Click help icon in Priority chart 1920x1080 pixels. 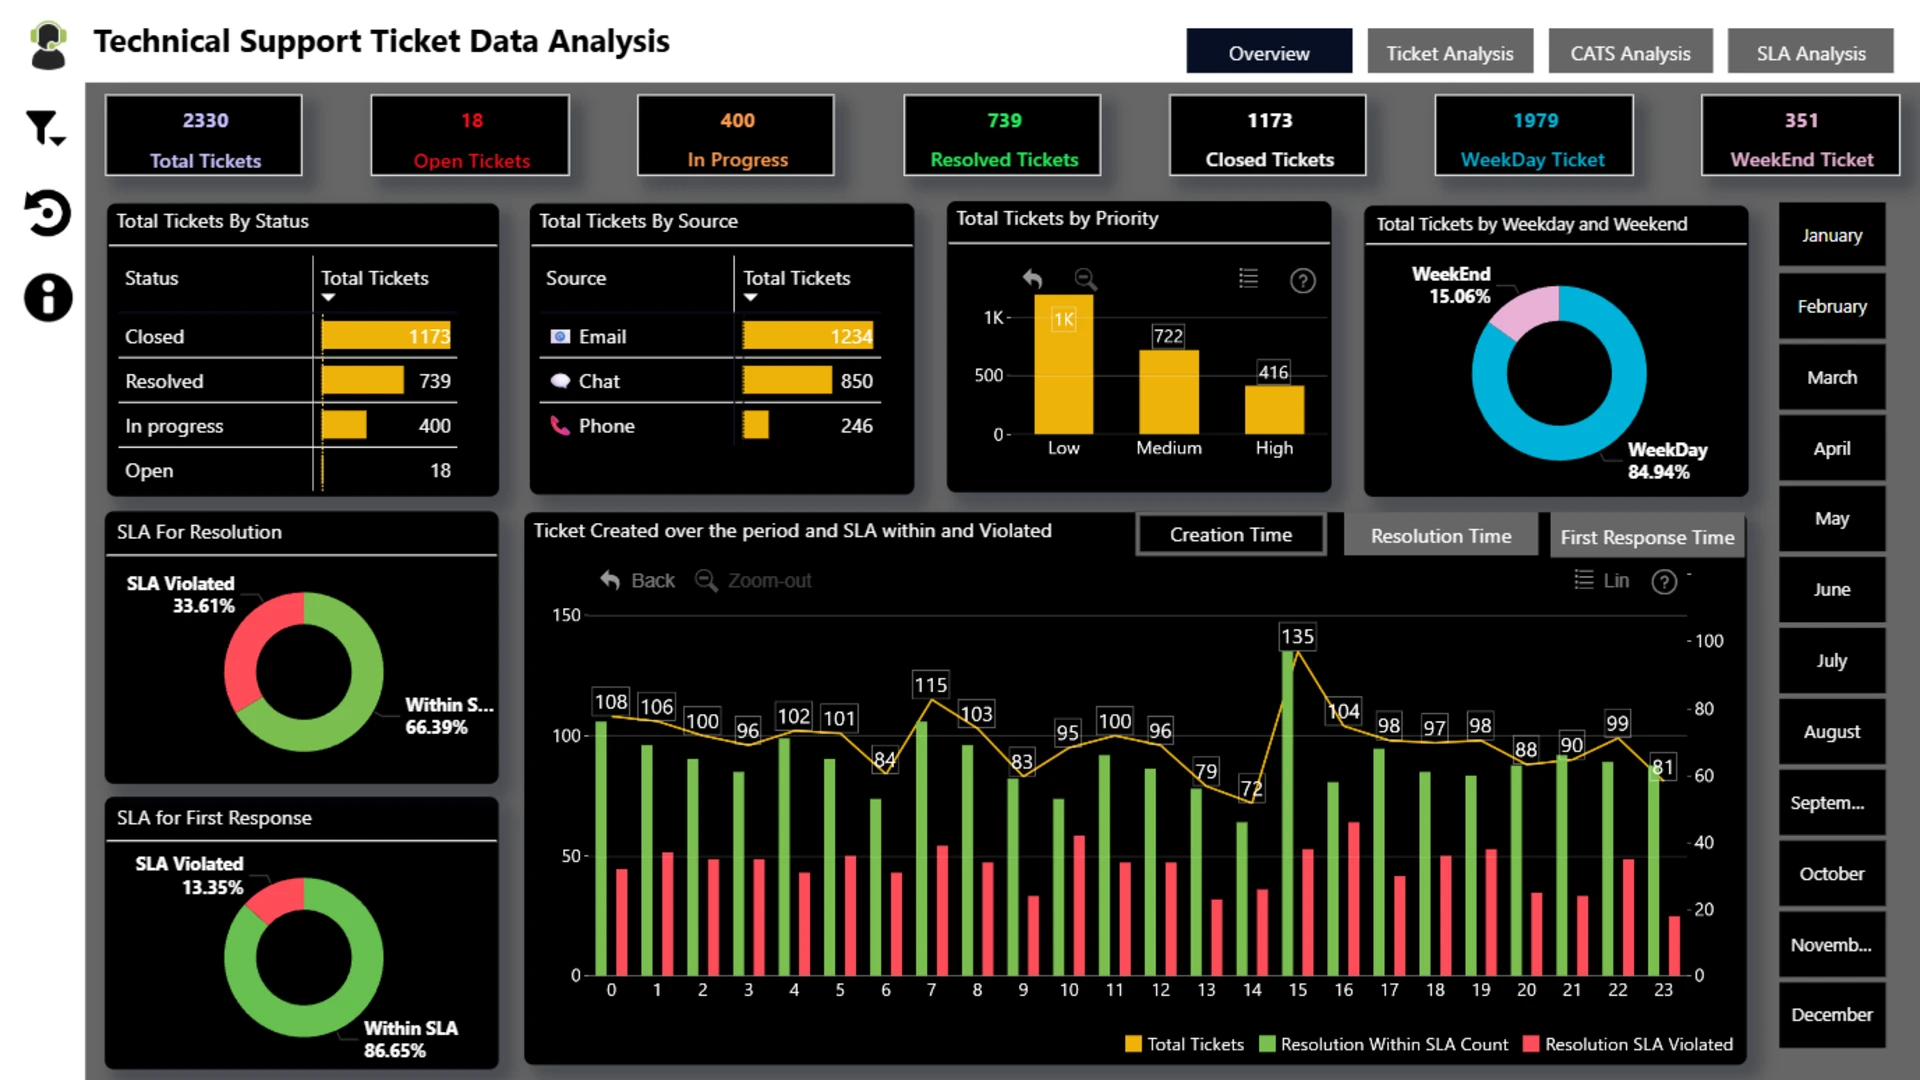pyautogui.click(x=1302, y=281)
